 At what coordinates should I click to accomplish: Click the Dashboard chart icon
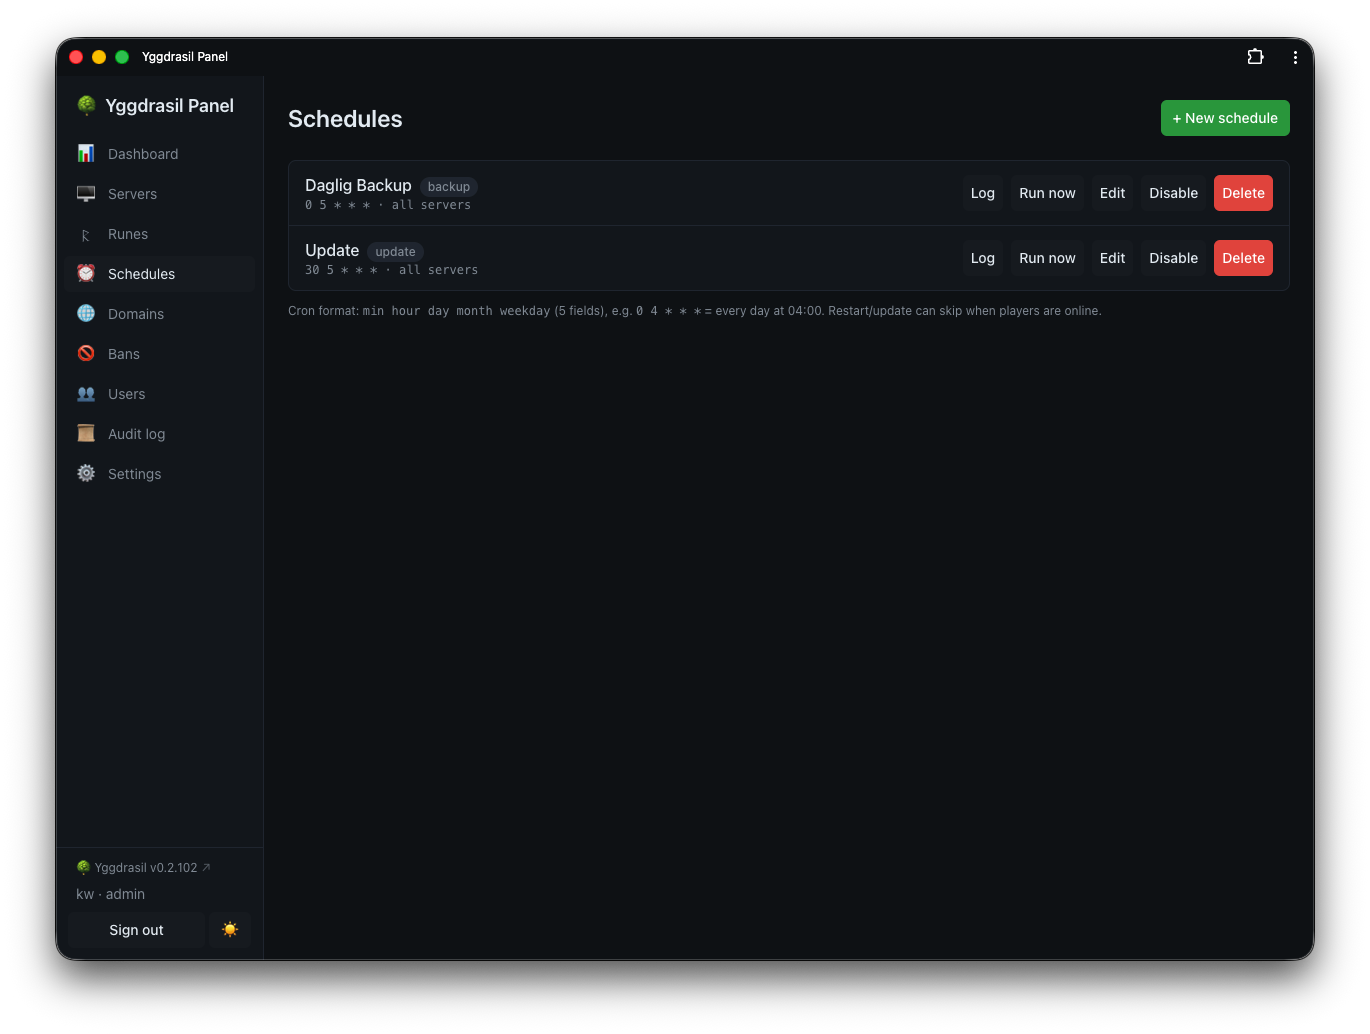pos(86,153)
